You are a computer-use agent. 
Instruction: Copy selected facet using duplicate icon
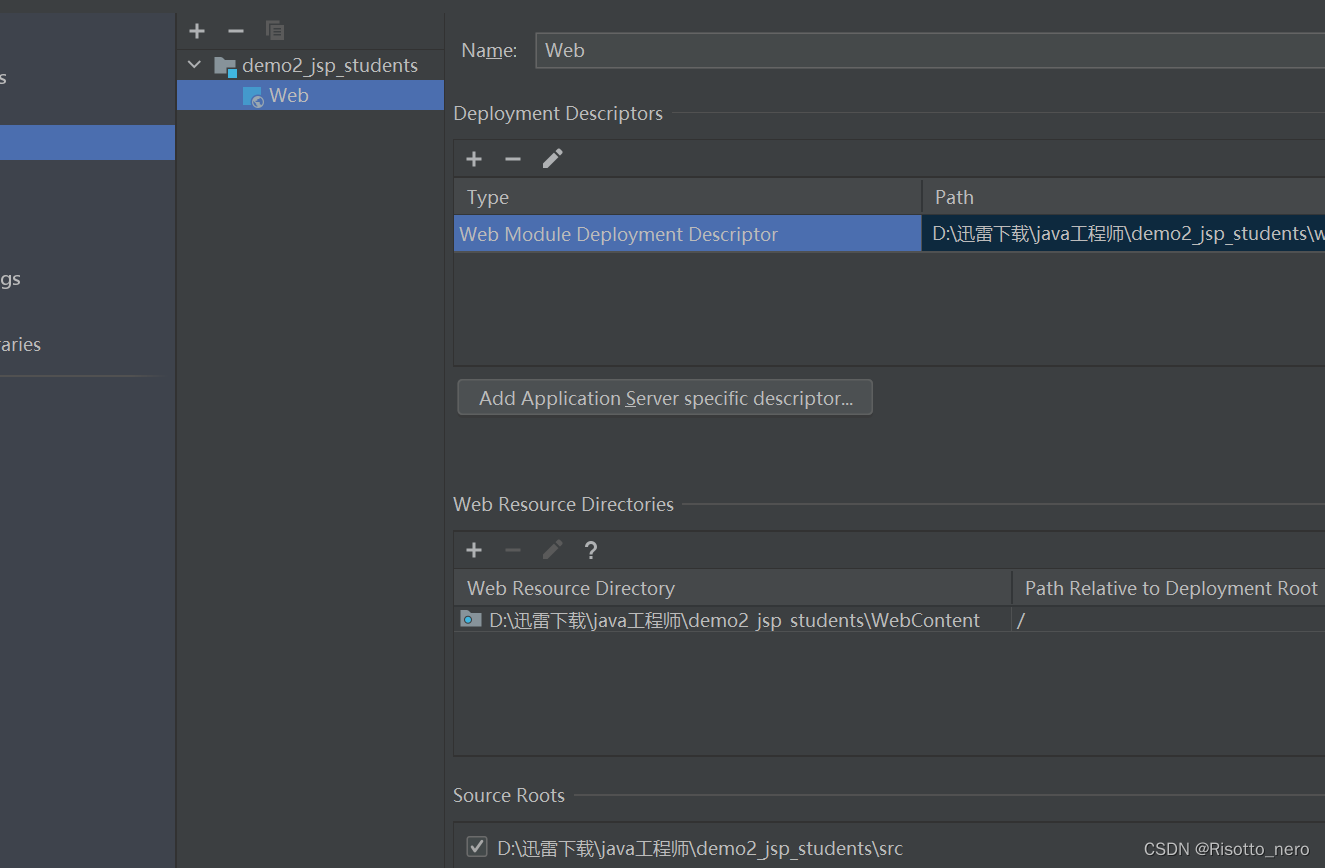click(275, 31)
